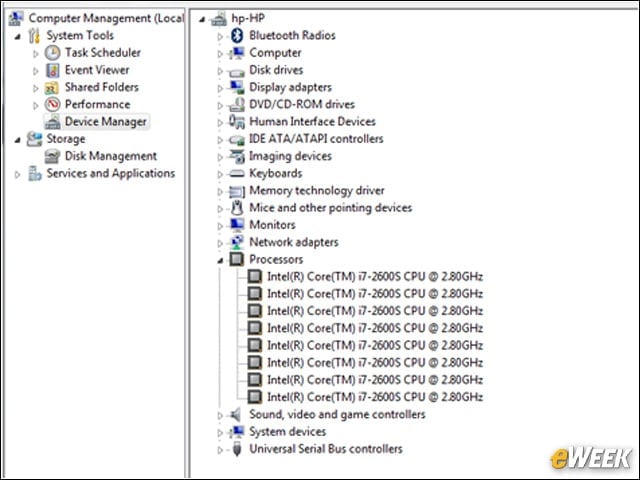Expand Bluetooth Radios category
This screenshot has height=480, width=640.
[220, 37]
